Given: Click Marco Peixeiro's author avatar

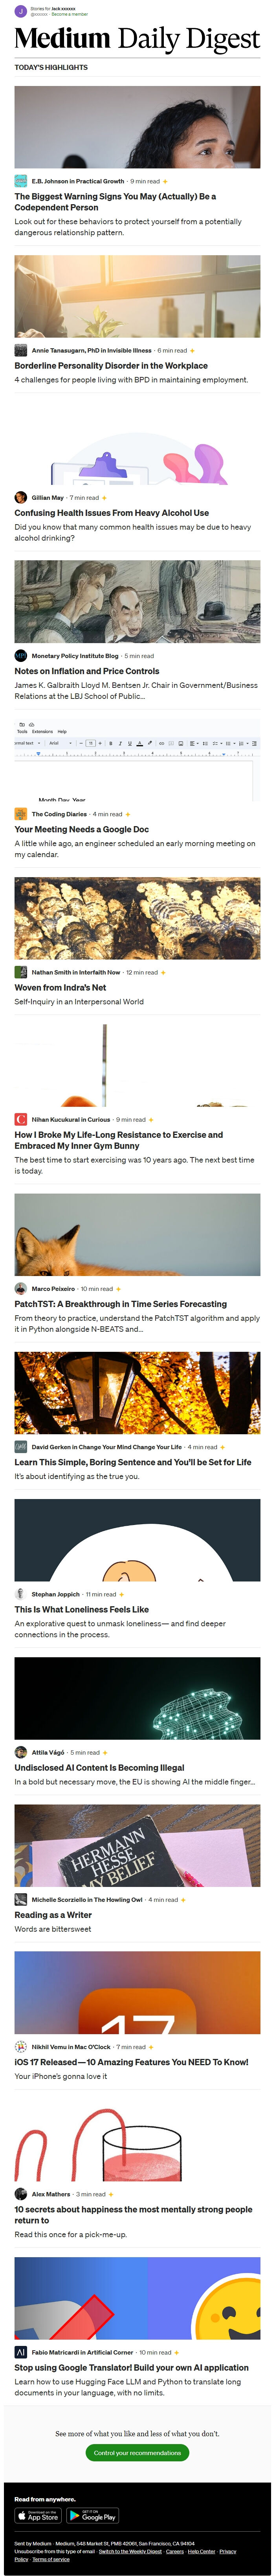Looking at the screenshot, I should [20, 1289].
